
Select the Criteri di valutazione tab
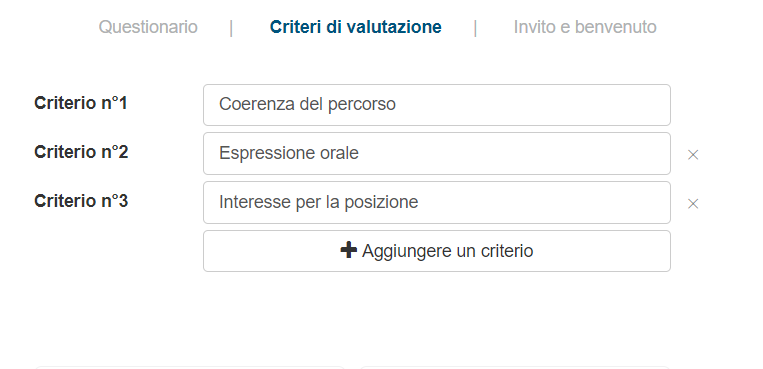coord(356,27)
